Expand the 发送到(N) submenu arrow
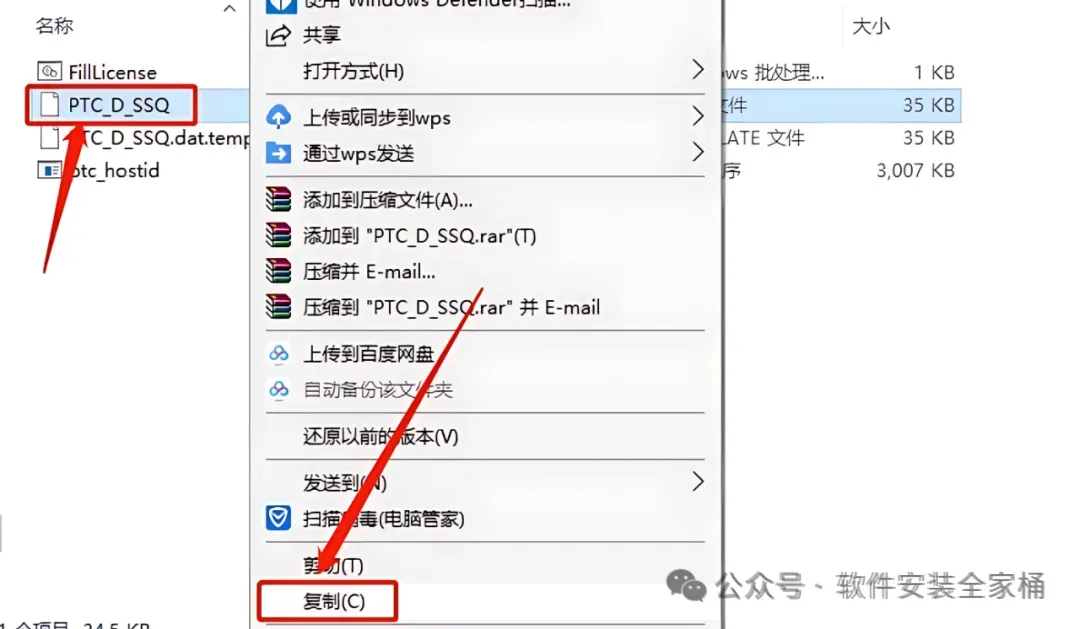 697,482
